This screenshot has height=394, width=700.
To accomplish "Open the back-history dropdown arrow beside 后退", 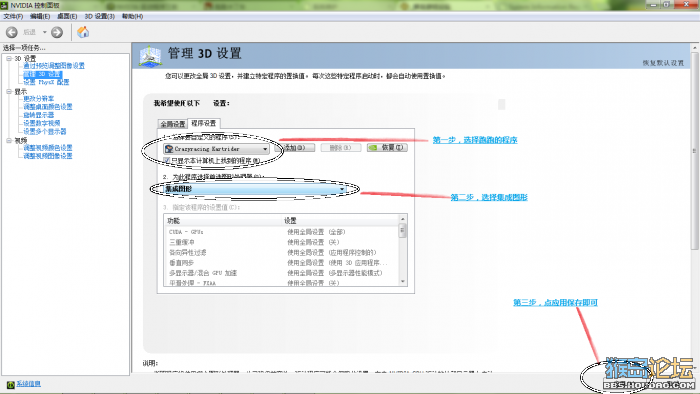I will [45, 32].
